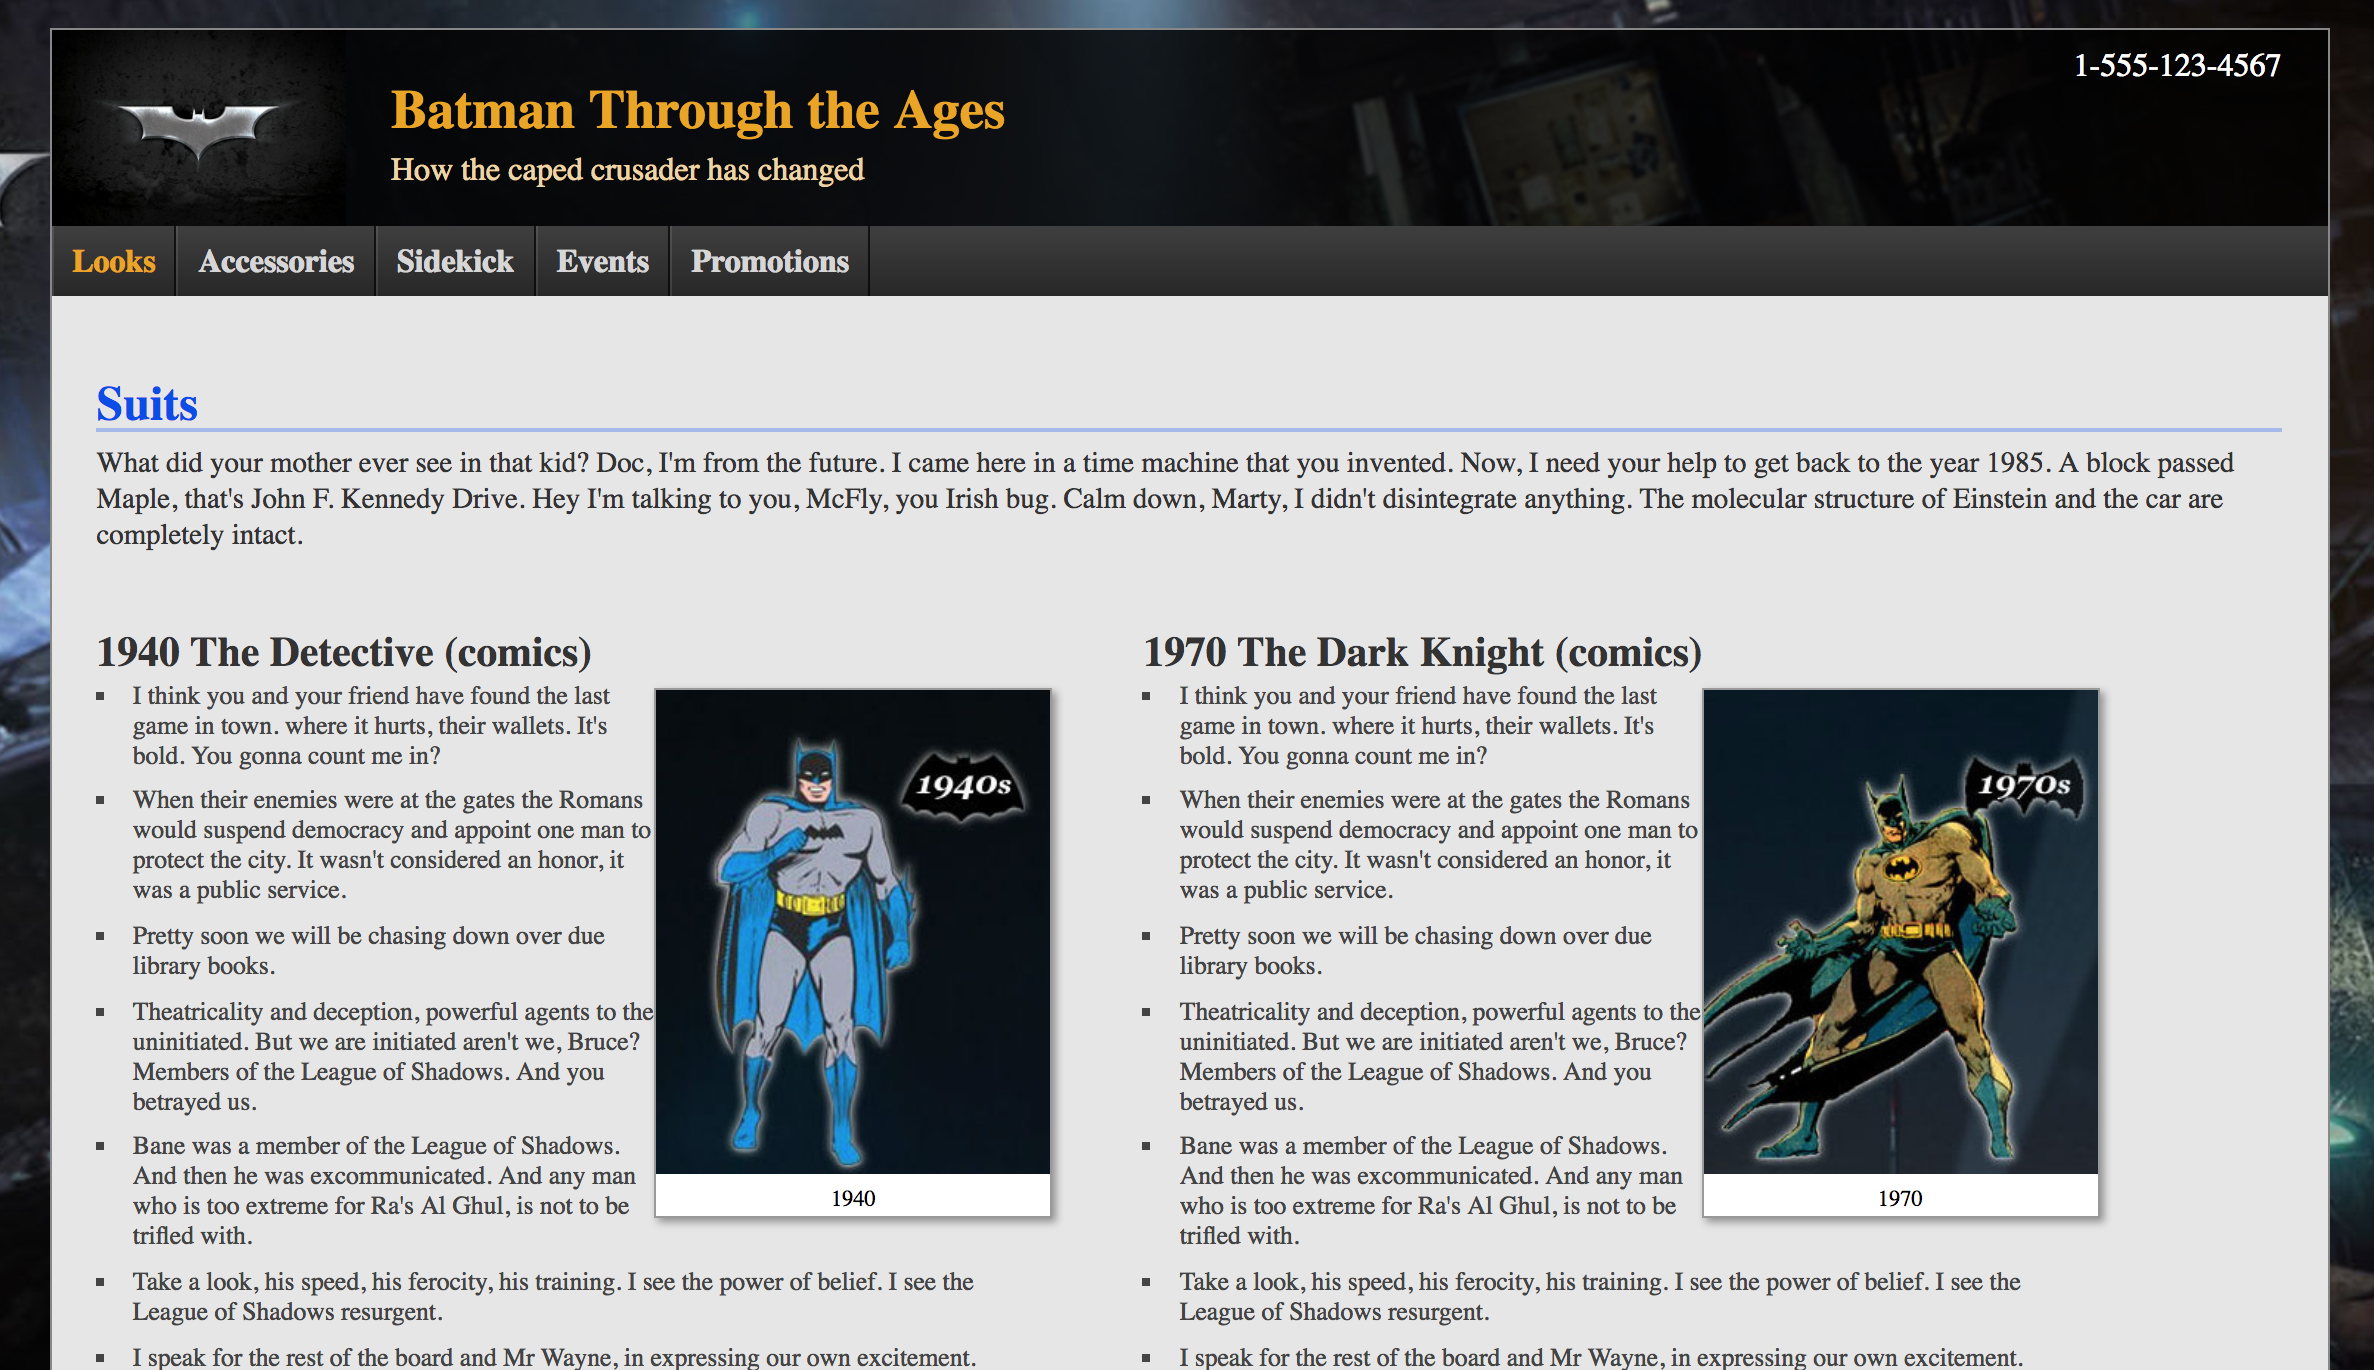Open the Looks navigation tab
This screenshot has width=2374, height=1370.
point(114,261)
